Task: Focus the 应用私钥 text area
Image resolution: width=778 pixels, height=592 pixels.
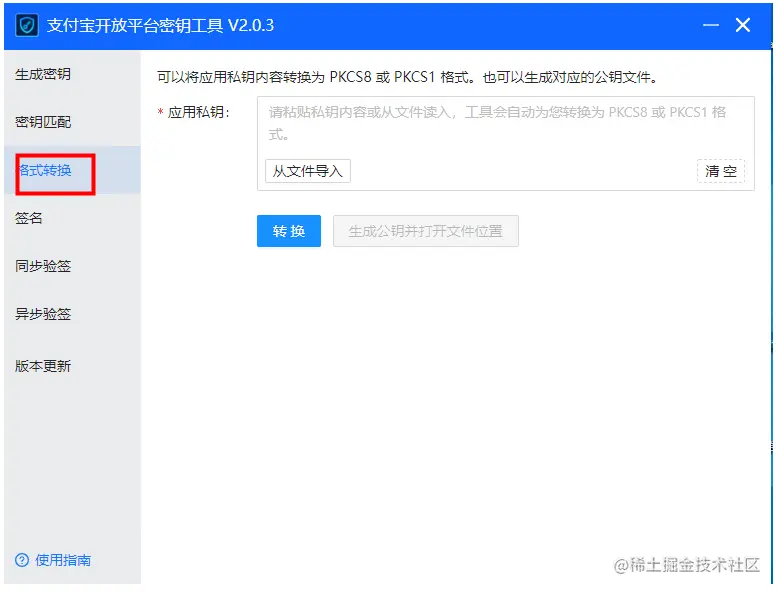Action: [506, 143]
